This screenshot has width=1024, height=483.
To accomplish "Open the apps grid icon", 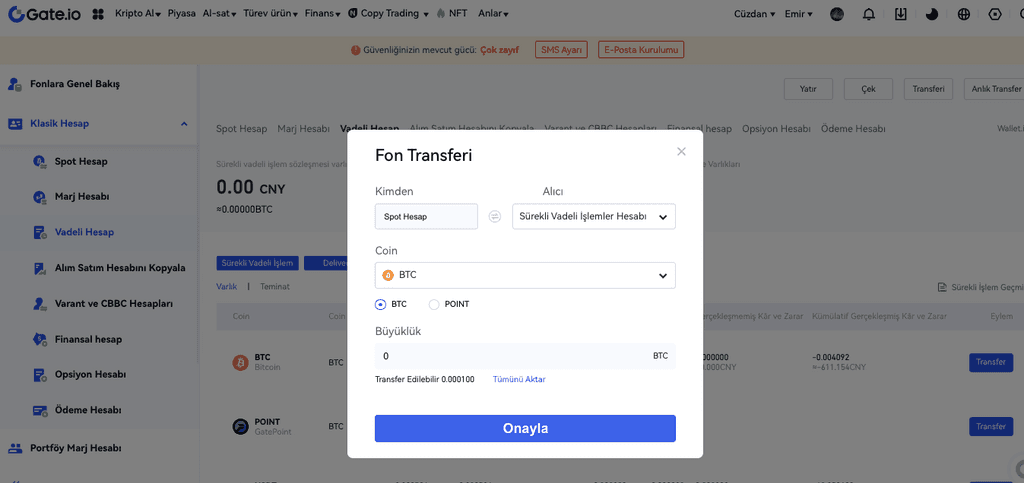I will 98,15.
